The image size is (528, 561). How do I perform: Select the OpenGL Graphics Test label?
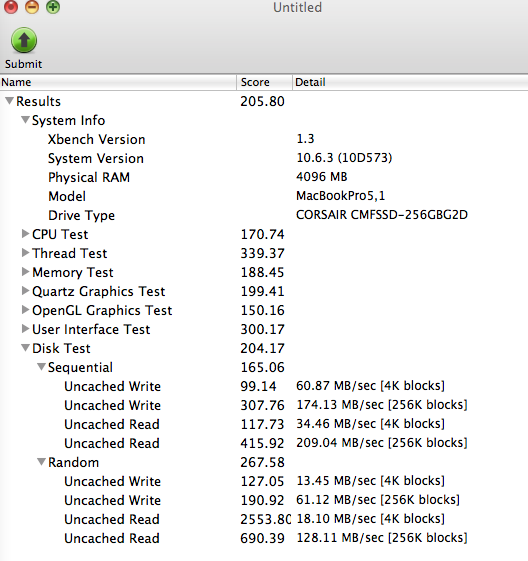[x=102, y=311]
